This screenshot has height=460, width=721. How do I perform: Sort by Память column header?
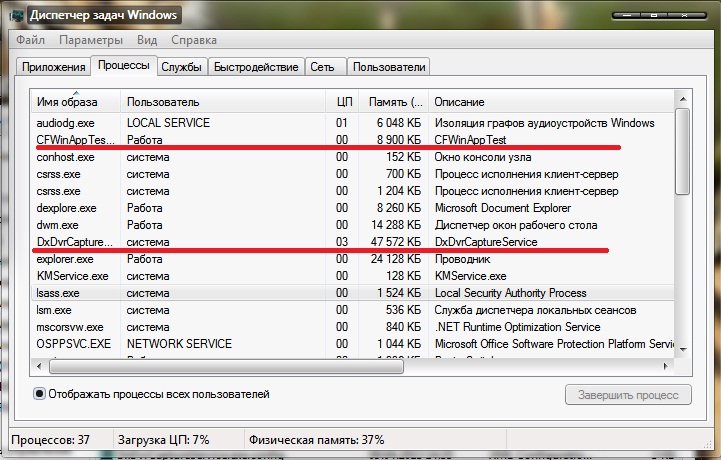point(394,102)
